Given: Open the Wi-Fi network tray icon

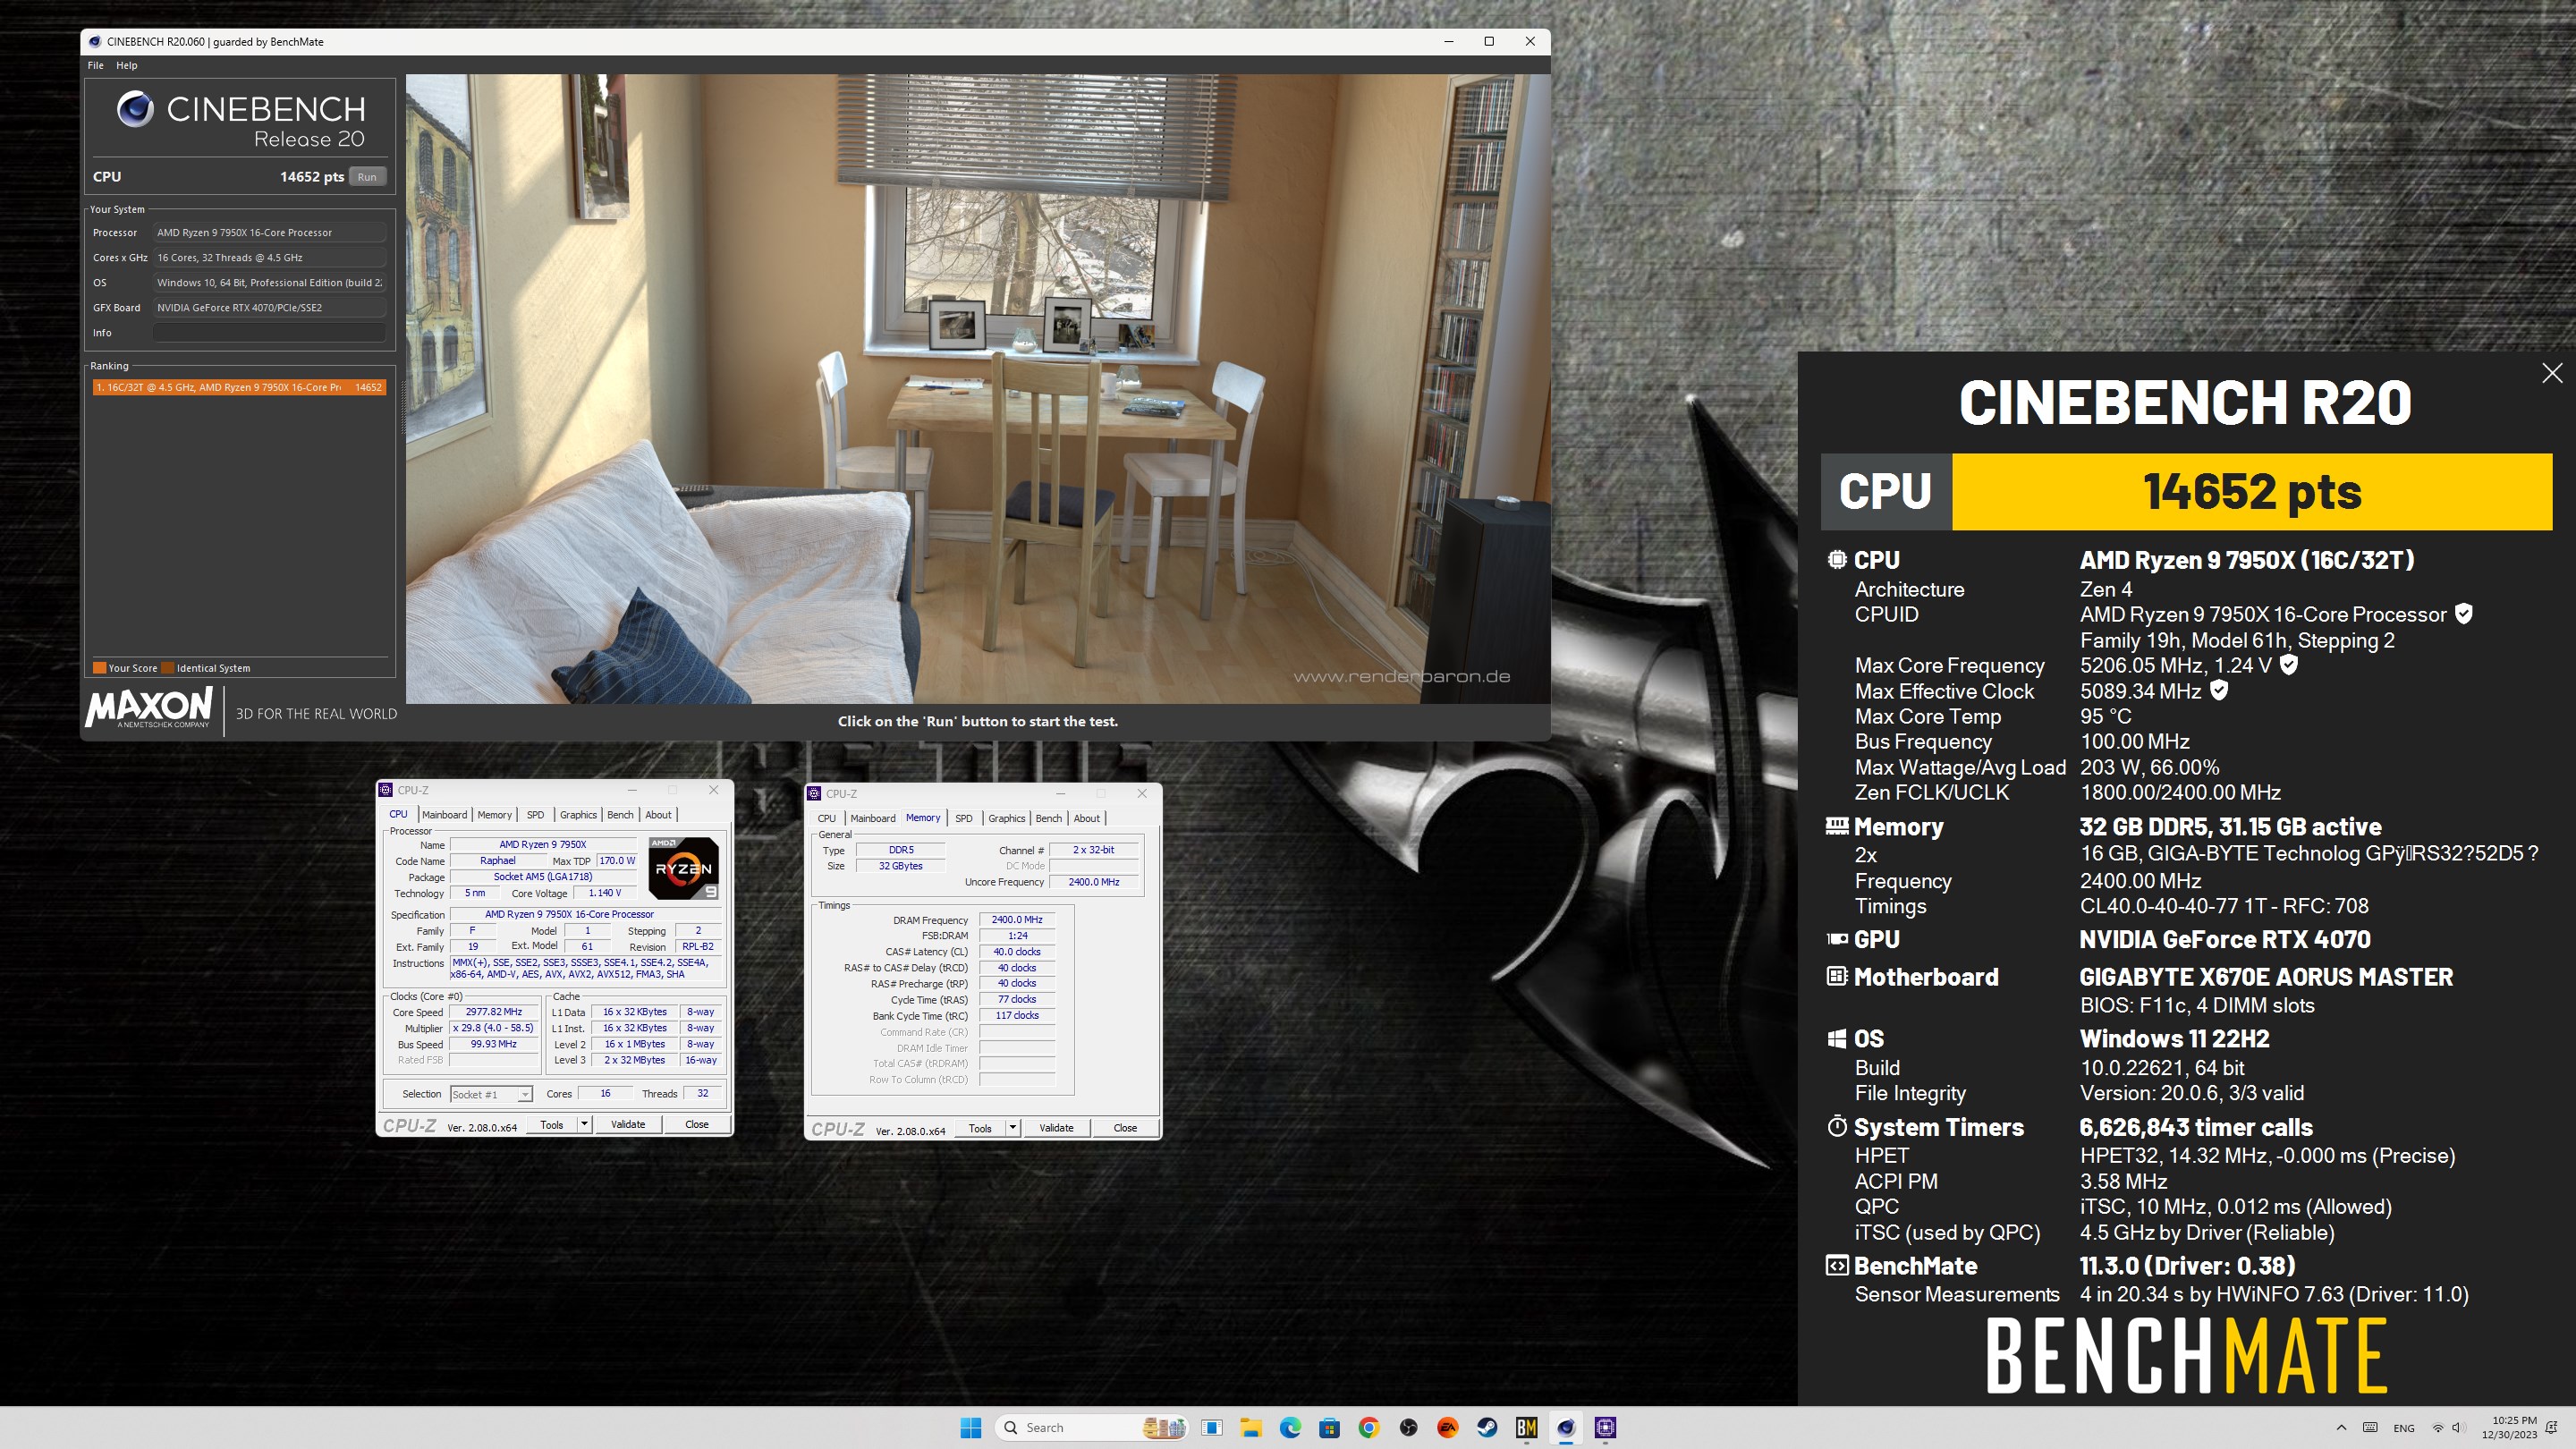Looking at the screenshot, I should (x=2438, y=1427).
